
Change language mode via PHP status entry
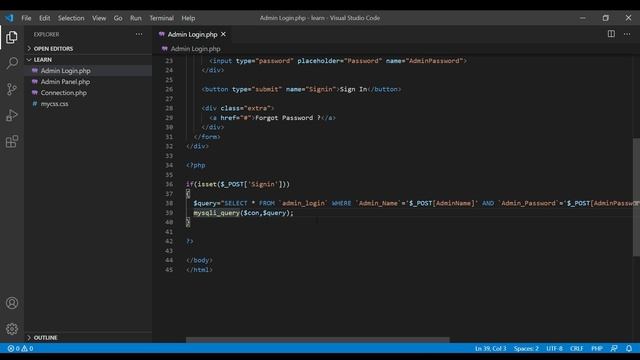tap(596, 349)
